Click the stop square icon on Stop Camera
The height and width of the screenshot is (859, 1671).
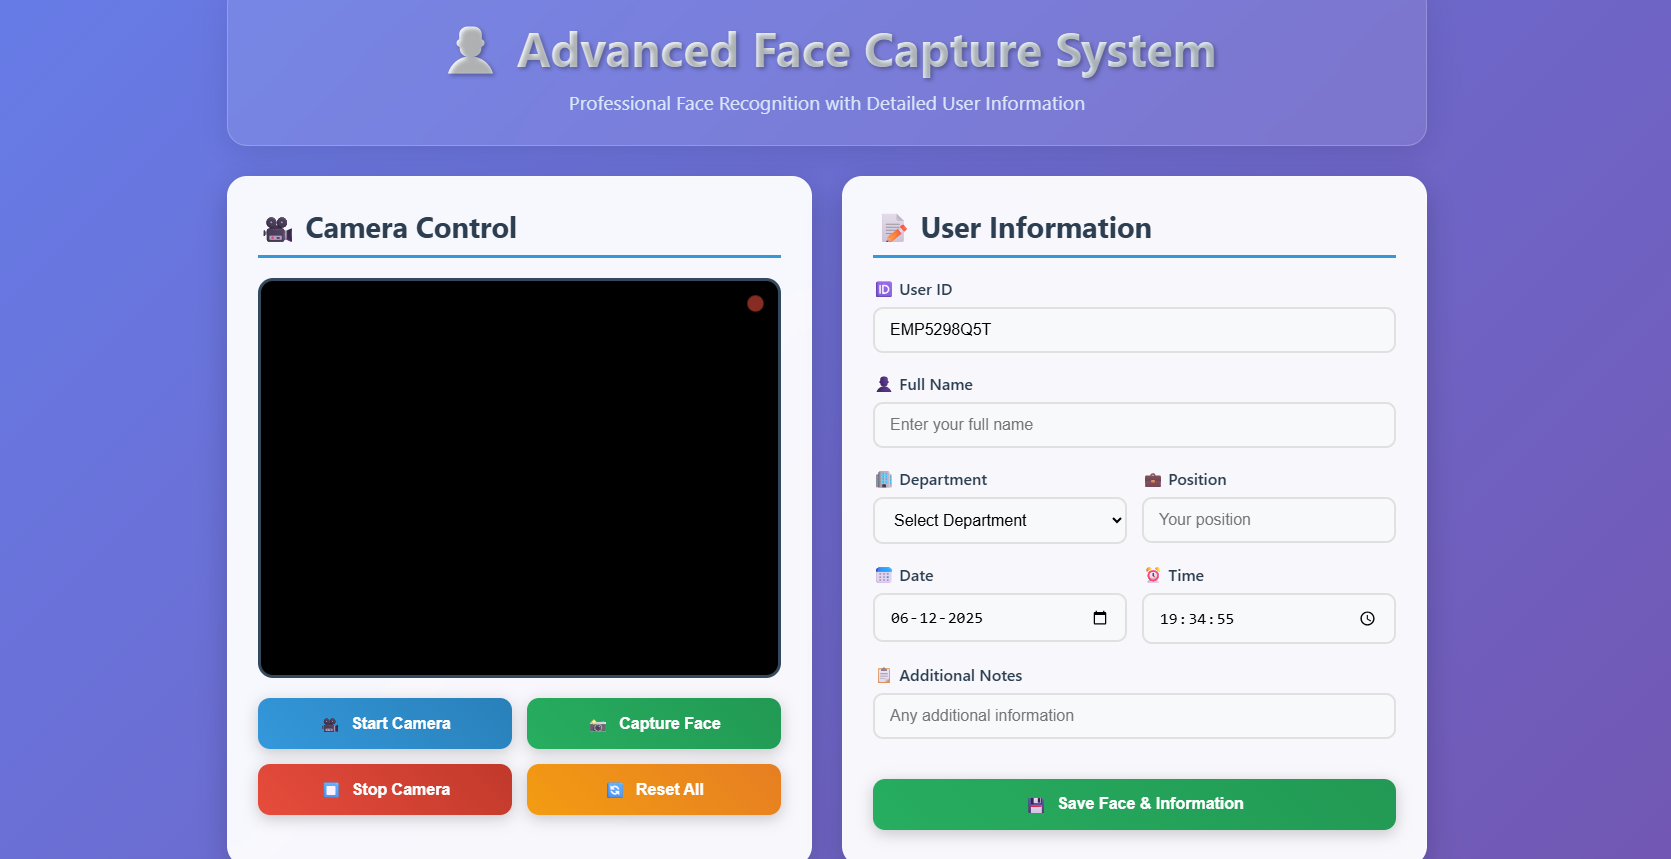(331, 790)
